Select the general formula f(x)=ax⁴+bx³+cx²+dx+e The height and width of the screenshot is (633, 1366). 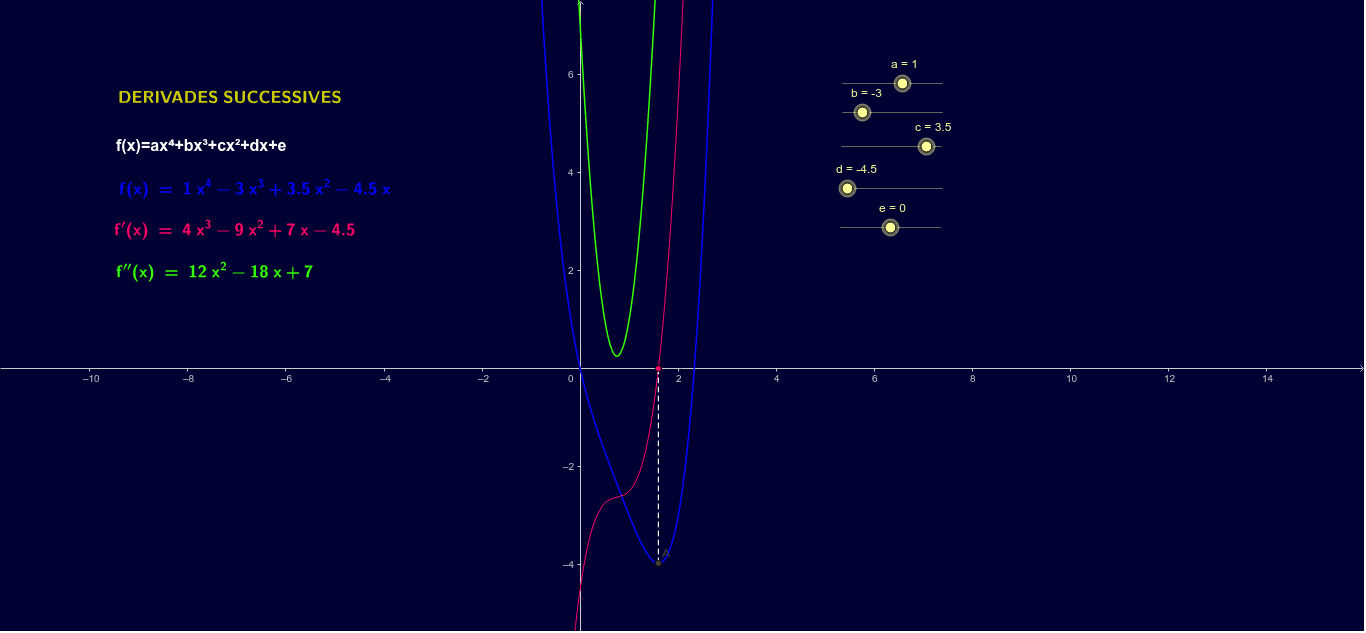(201, 145)
